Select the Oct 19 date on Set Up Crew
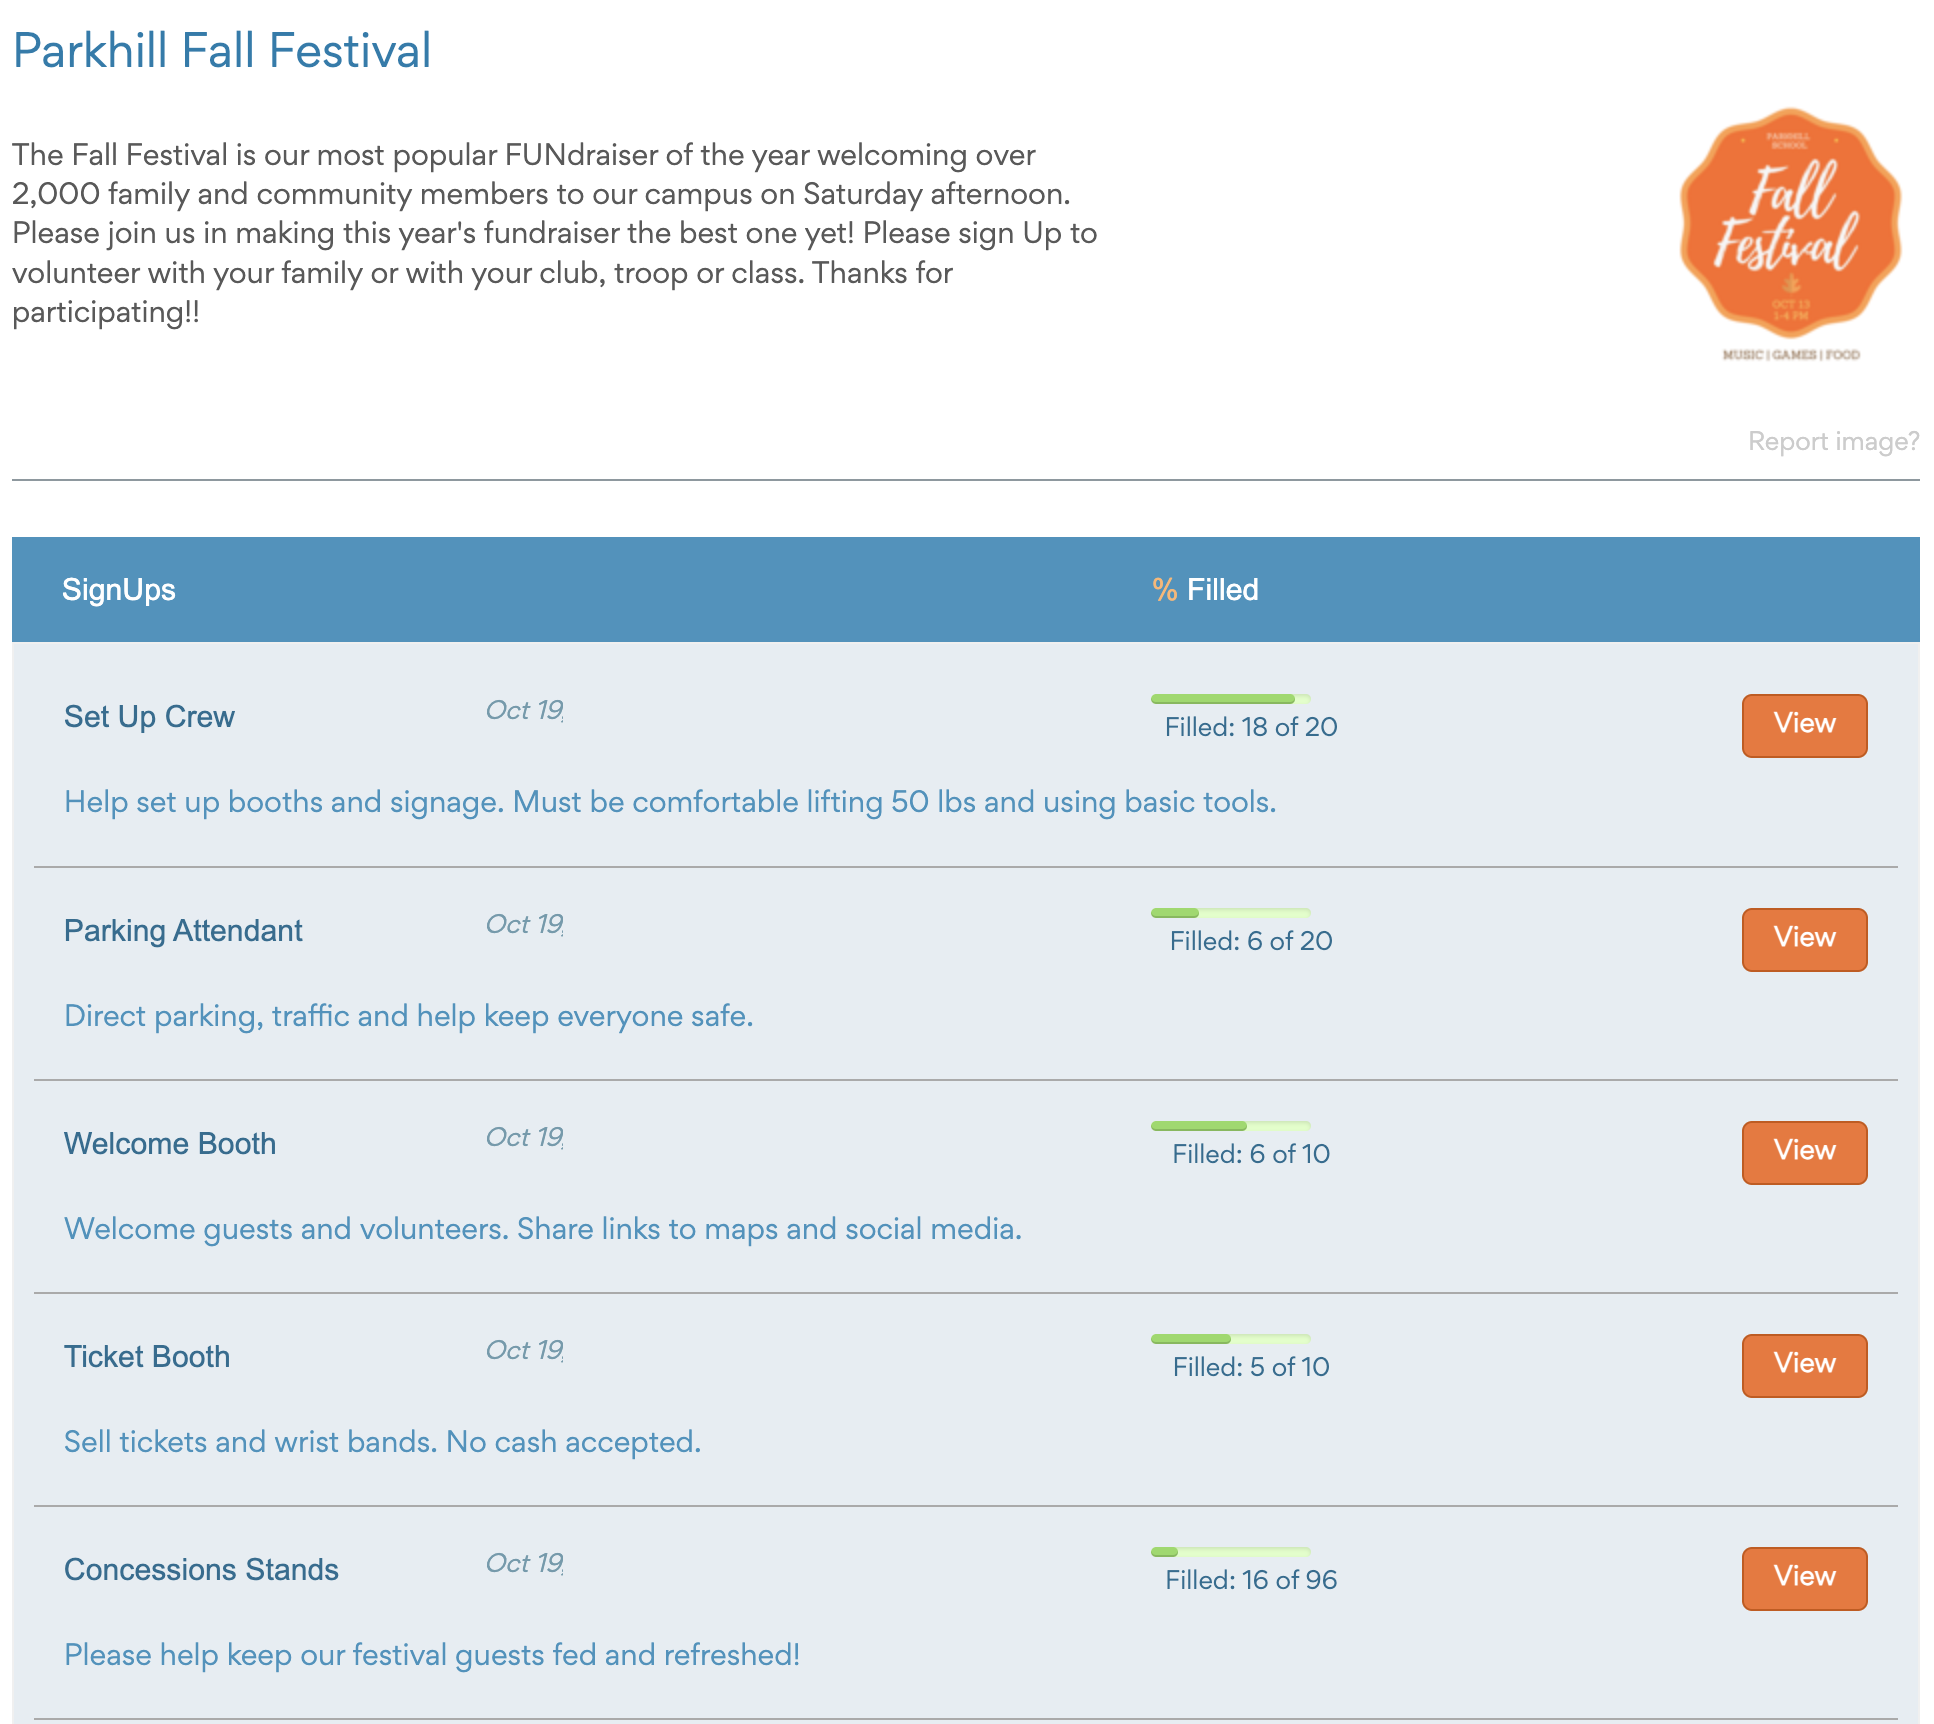Screen dimensions: 1934x1724 521,711
